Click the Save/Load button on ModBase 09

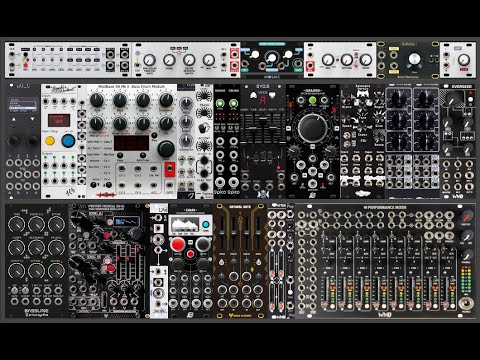click(x=143, y=156)
